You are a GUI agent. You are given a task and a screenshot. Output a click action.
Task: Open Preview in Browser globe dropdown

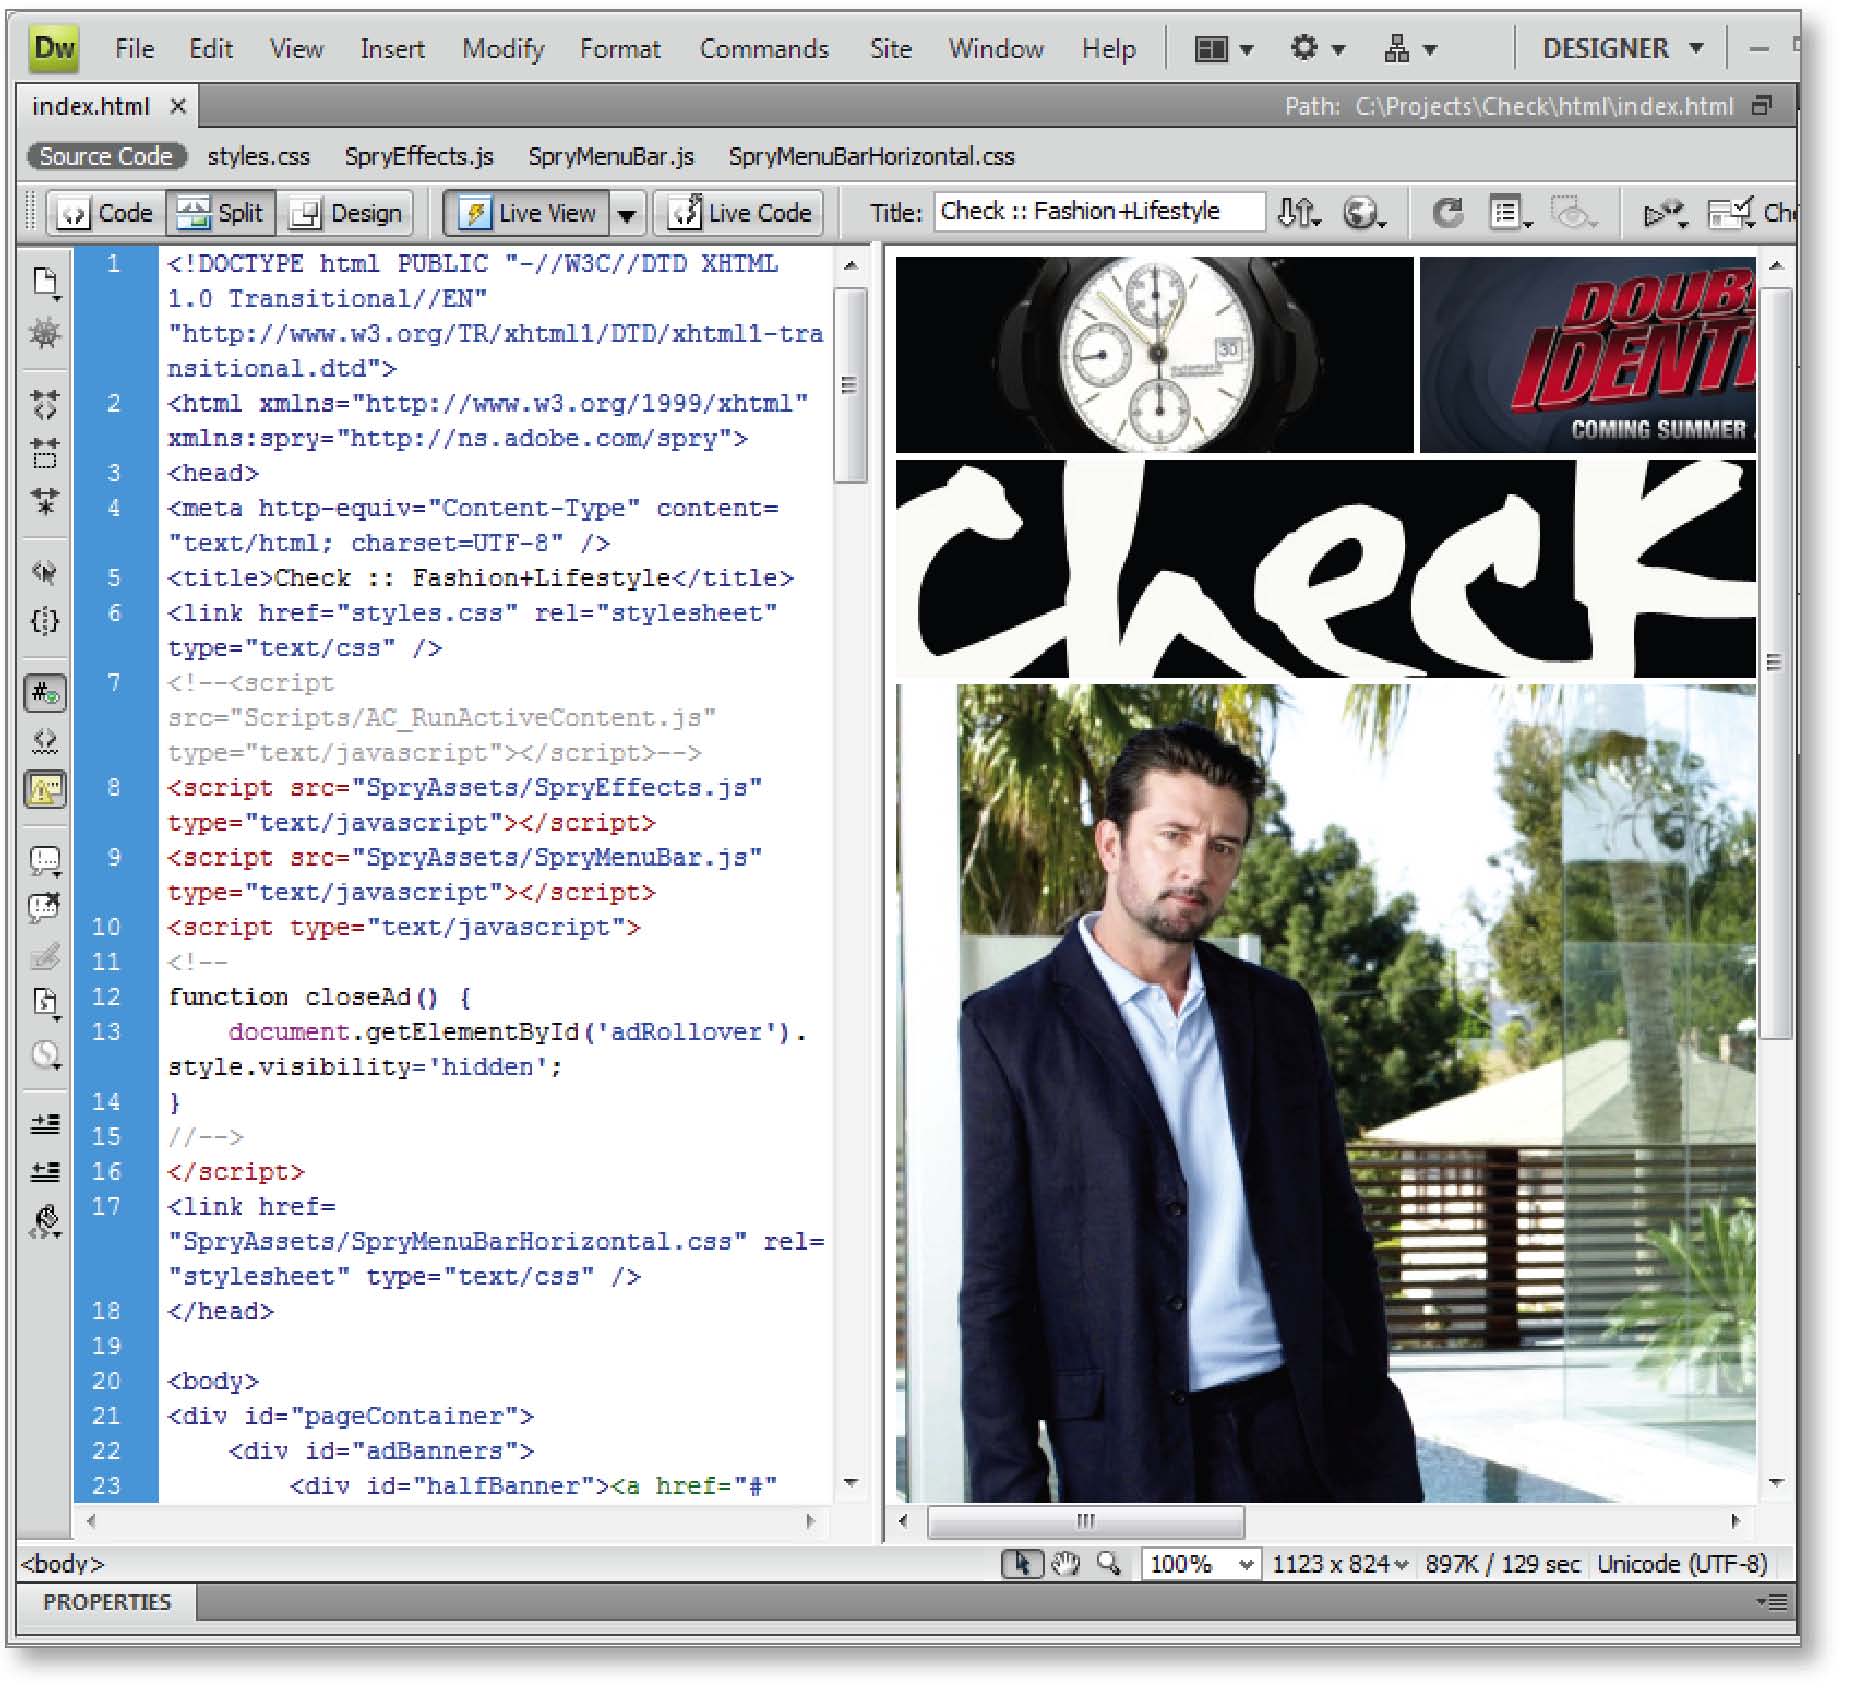coord(1364,212)
